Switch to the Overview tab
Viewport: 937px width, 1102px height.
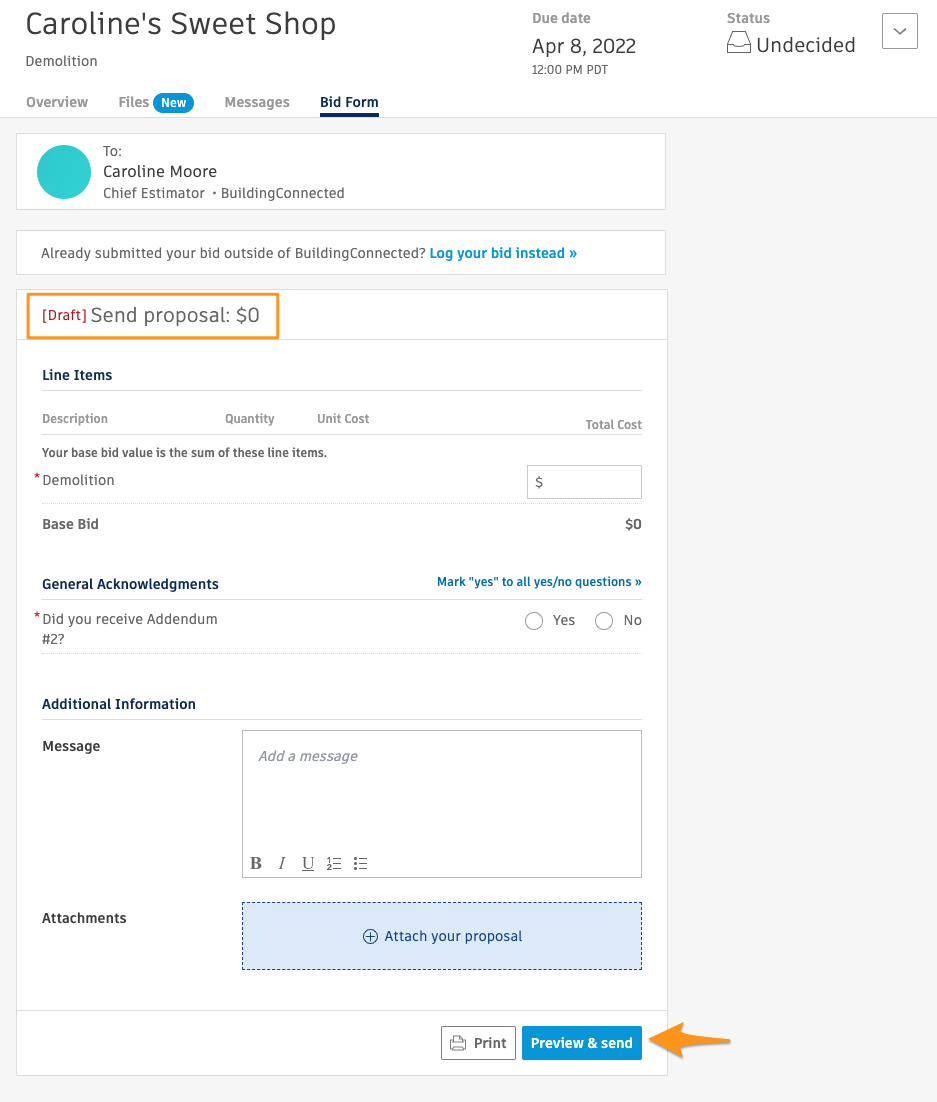57,102
